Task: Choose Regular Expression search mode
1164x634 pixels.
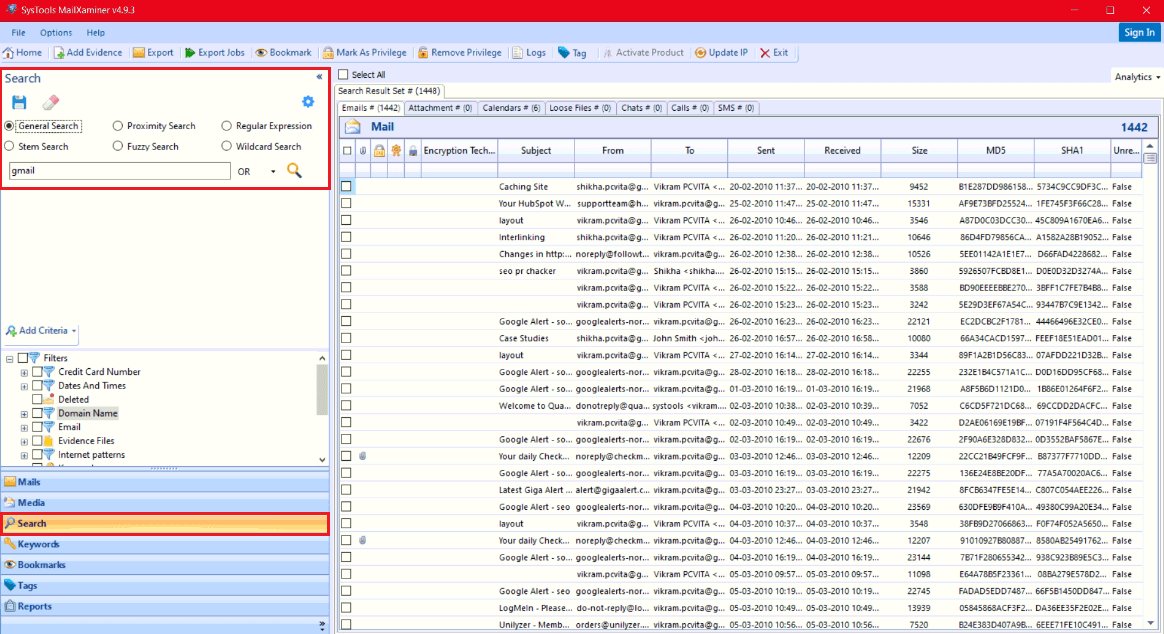Action: pos(226,126)
